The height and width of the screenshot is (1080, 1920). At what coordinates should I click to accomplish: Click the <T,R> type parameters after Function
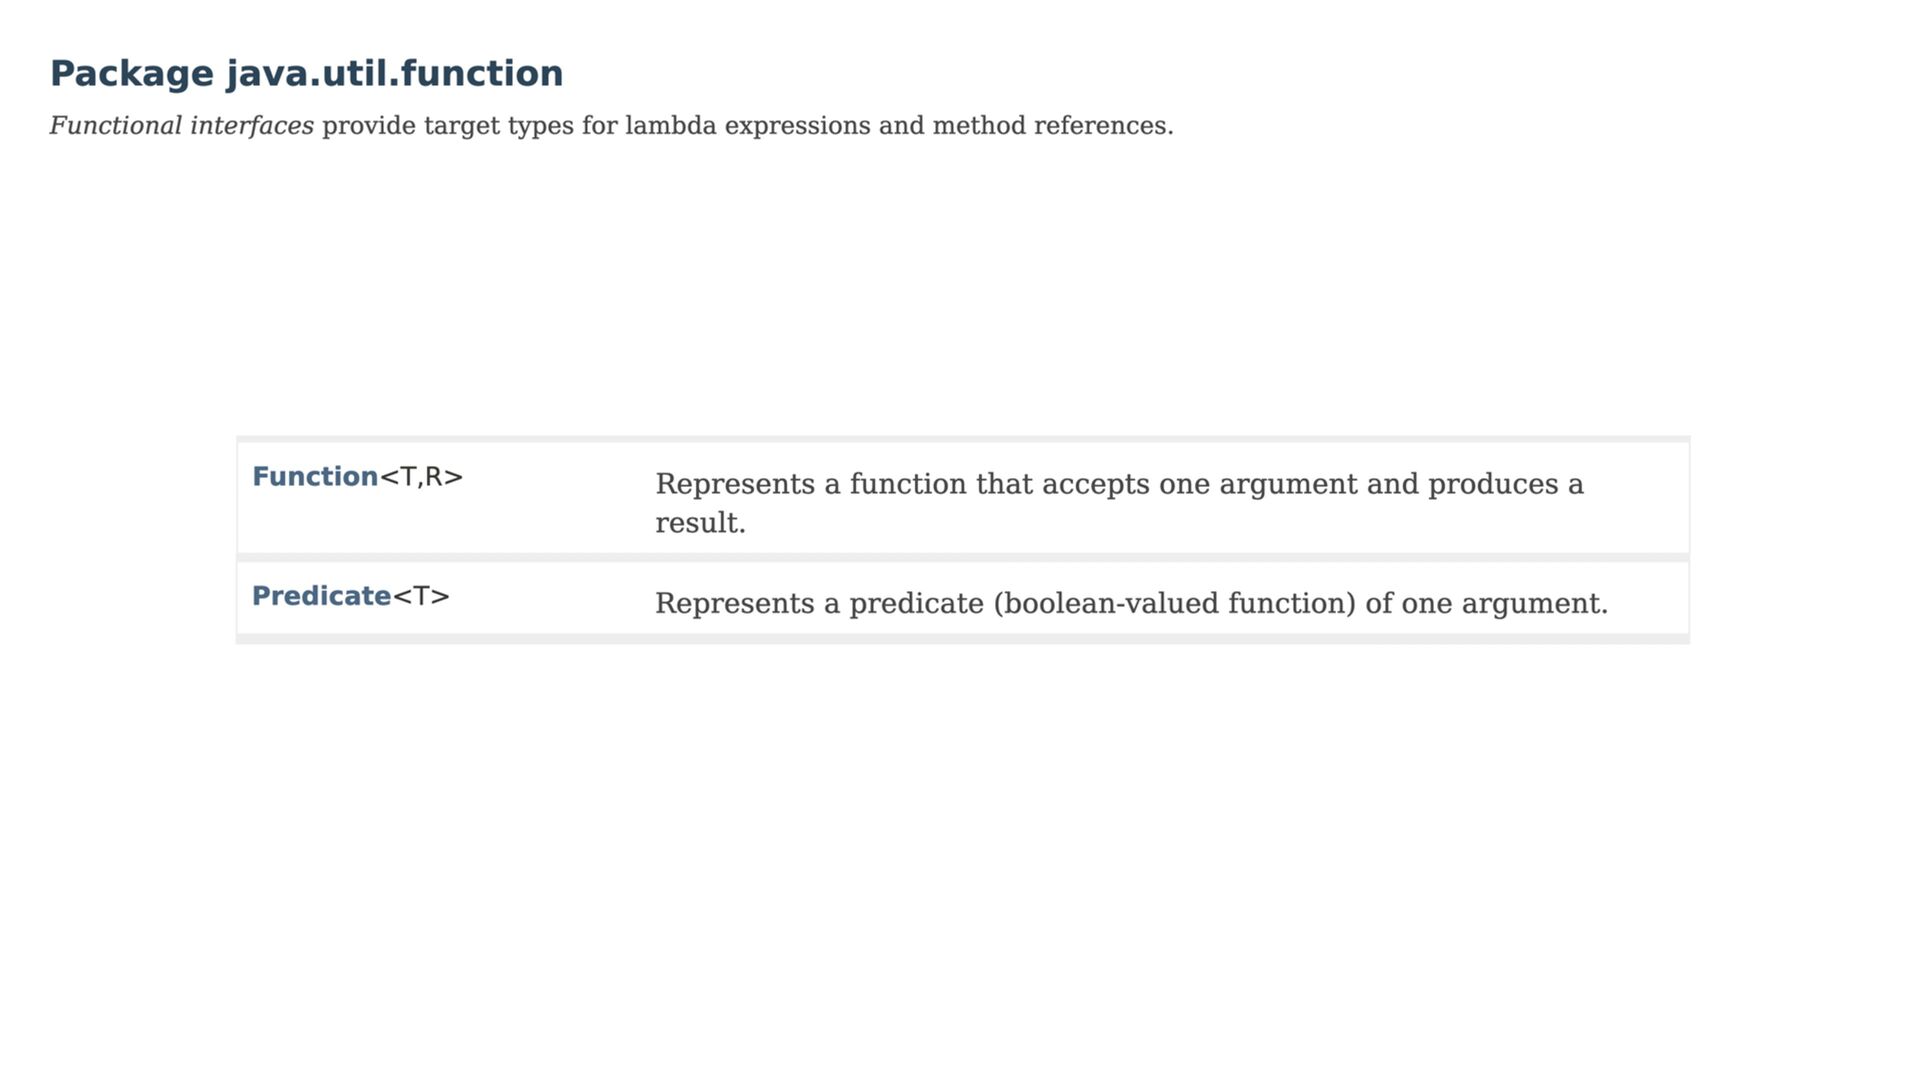point(421,477)
